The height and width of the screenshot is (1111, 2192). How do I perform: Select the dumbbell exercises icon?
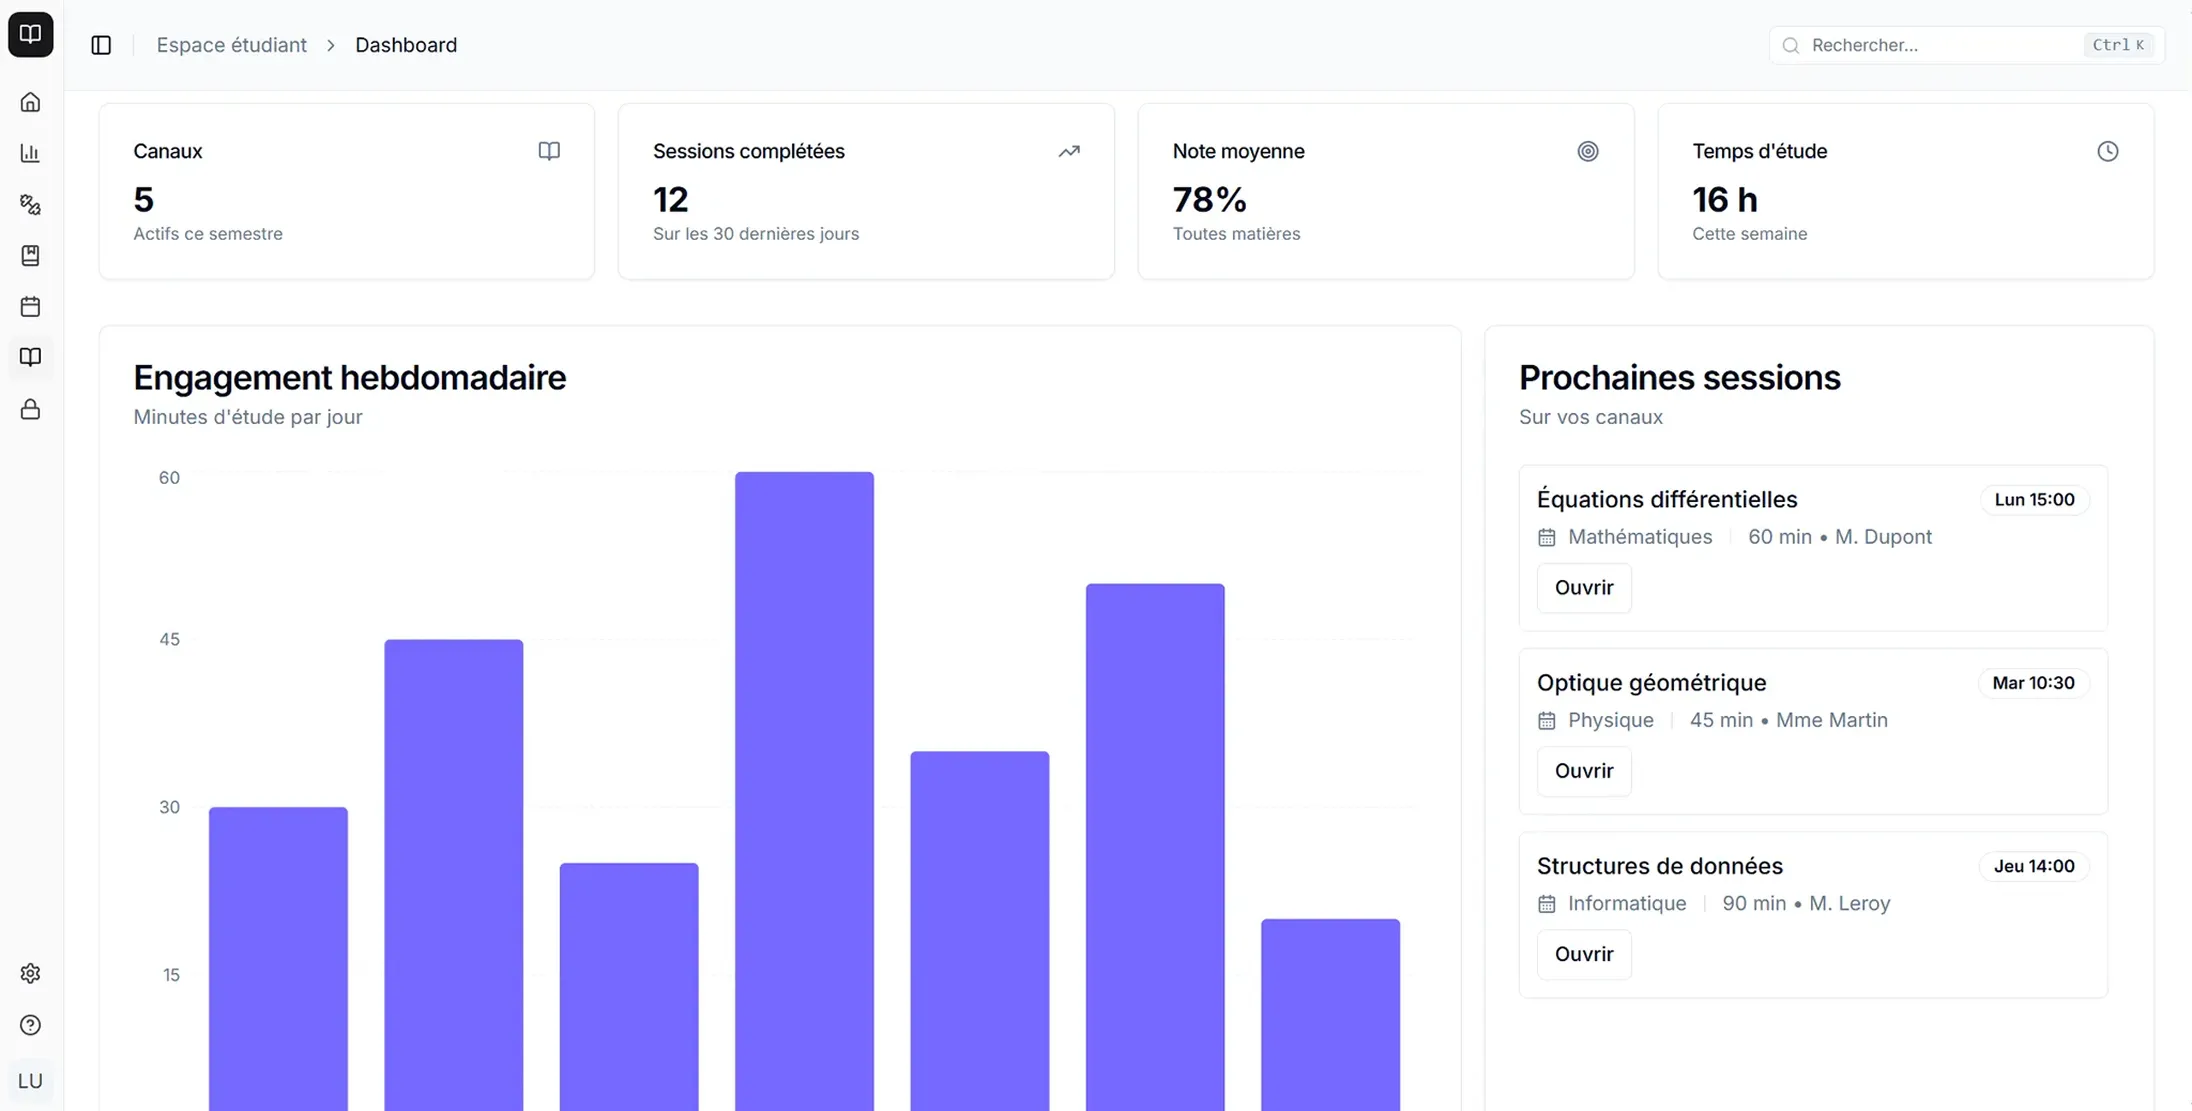(30, 204)
